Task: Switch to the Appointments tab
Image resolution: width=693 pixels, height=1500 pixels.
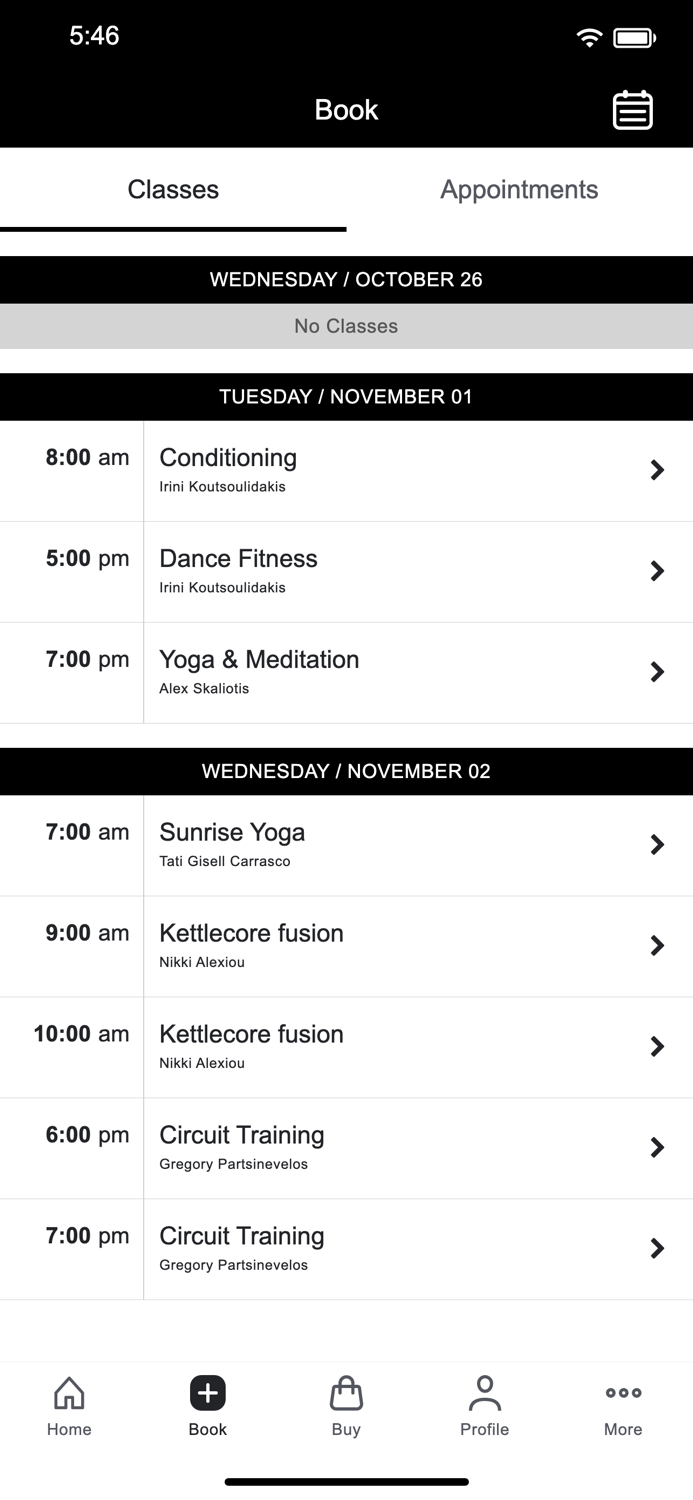Action: (519, 190)
